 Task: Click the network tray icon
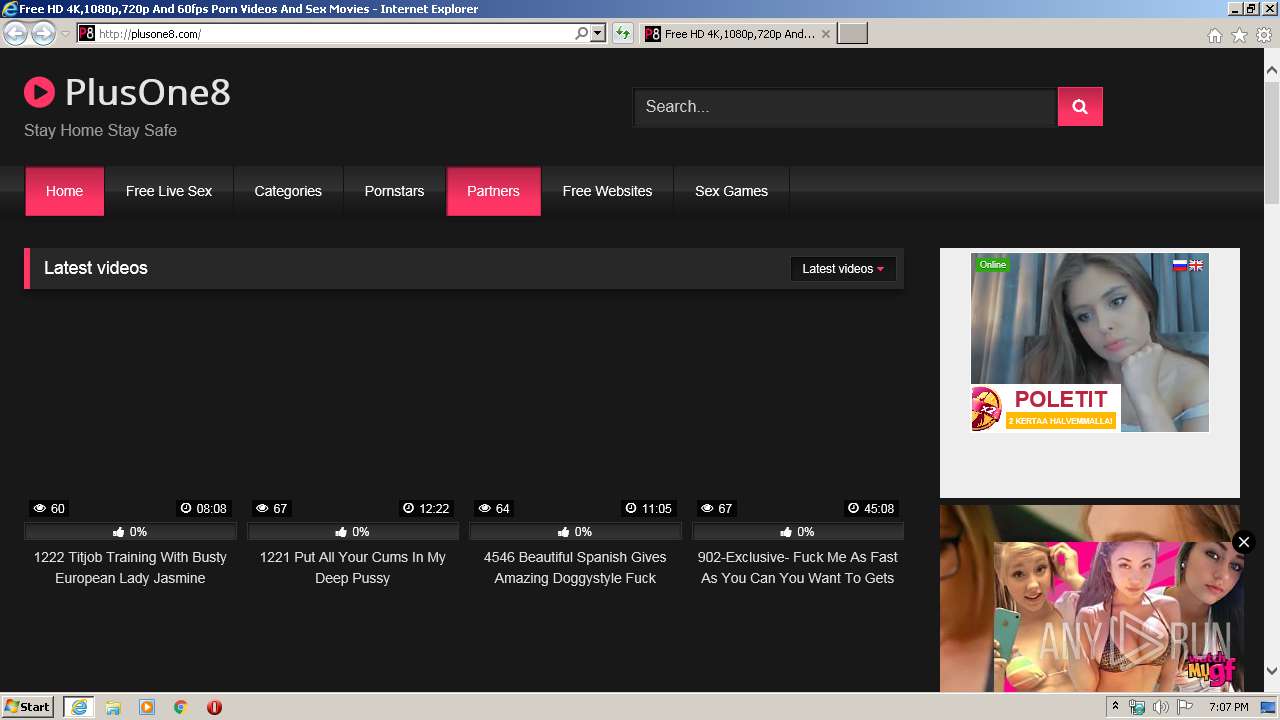click(1137, 707)
